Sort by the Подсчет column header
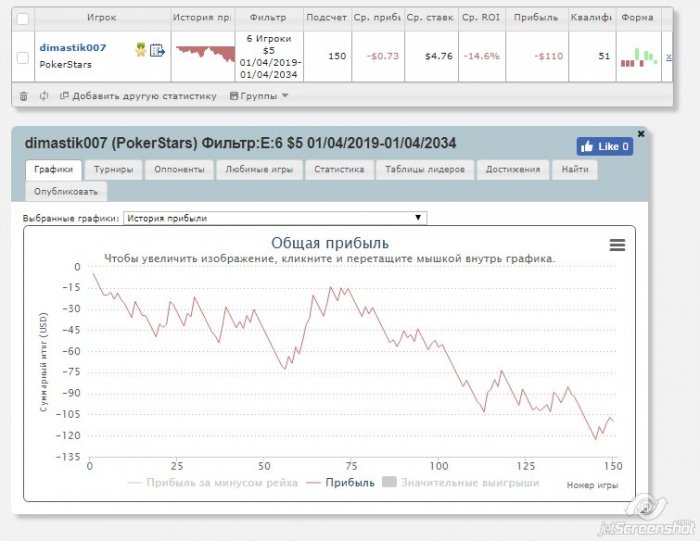 click(326, 18)
